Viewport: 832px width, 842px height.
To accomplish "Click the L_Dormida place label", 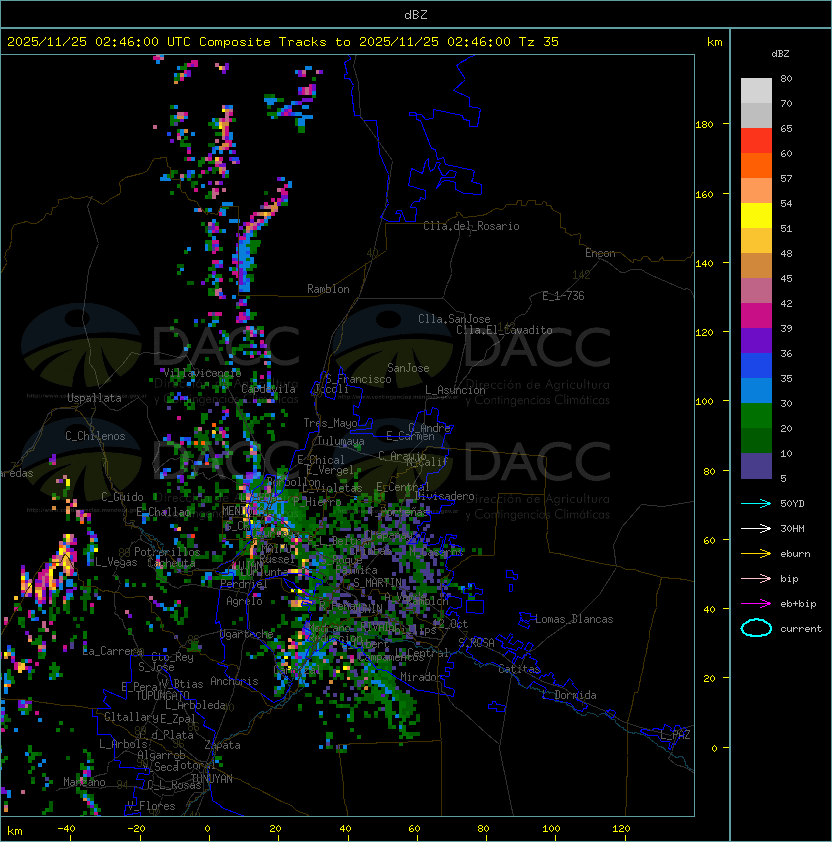I will click(x=569, y=695).
